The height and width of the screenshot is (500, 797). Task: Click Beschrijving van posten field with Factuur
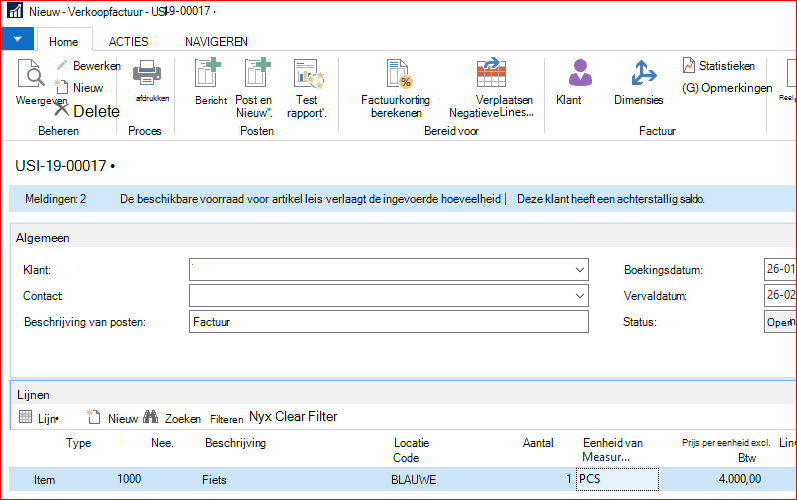point(389,322)
